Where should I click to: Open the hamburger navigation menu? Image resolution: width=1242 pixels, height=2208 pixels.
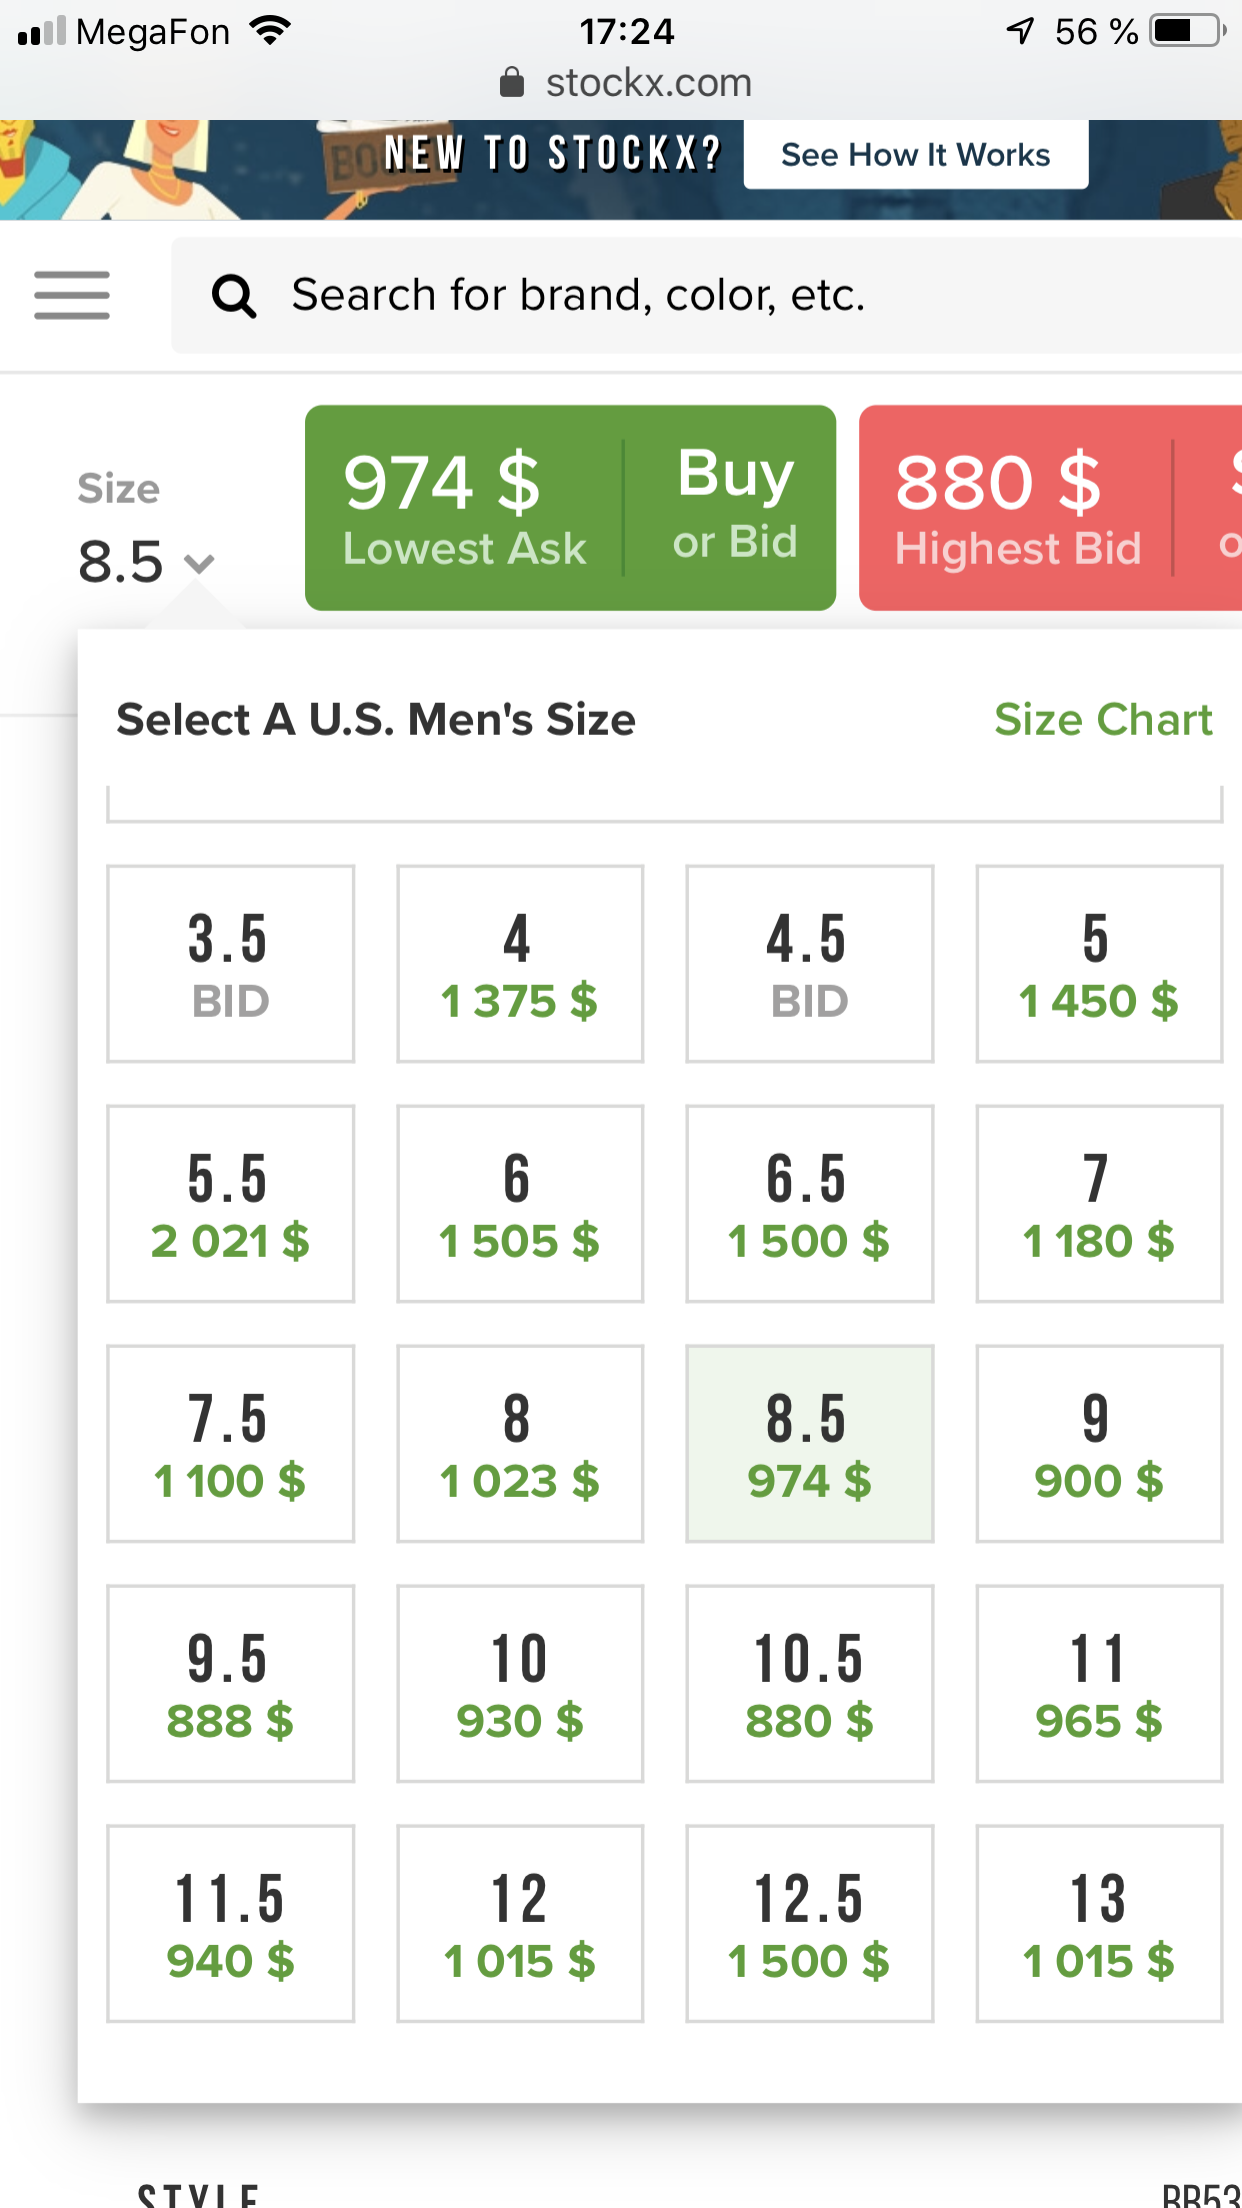tap(72, 295)
